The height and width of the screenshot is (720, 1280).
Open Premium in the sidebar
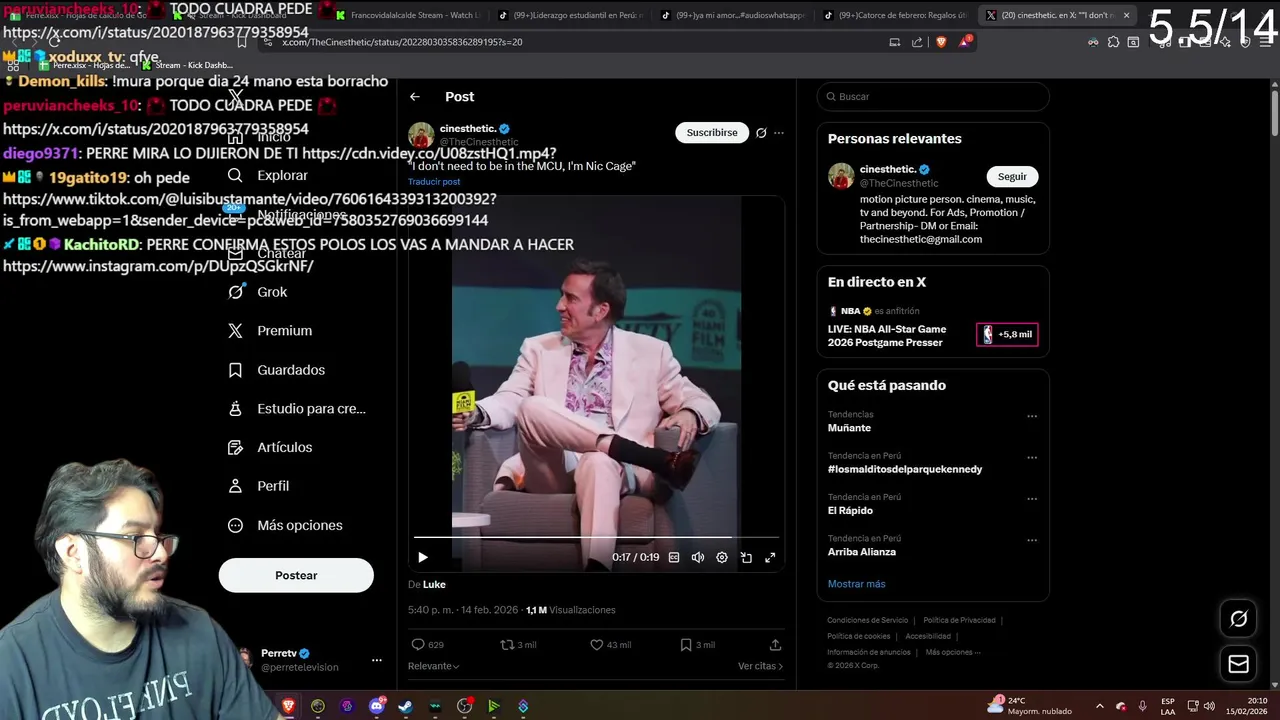pos(270,331)
